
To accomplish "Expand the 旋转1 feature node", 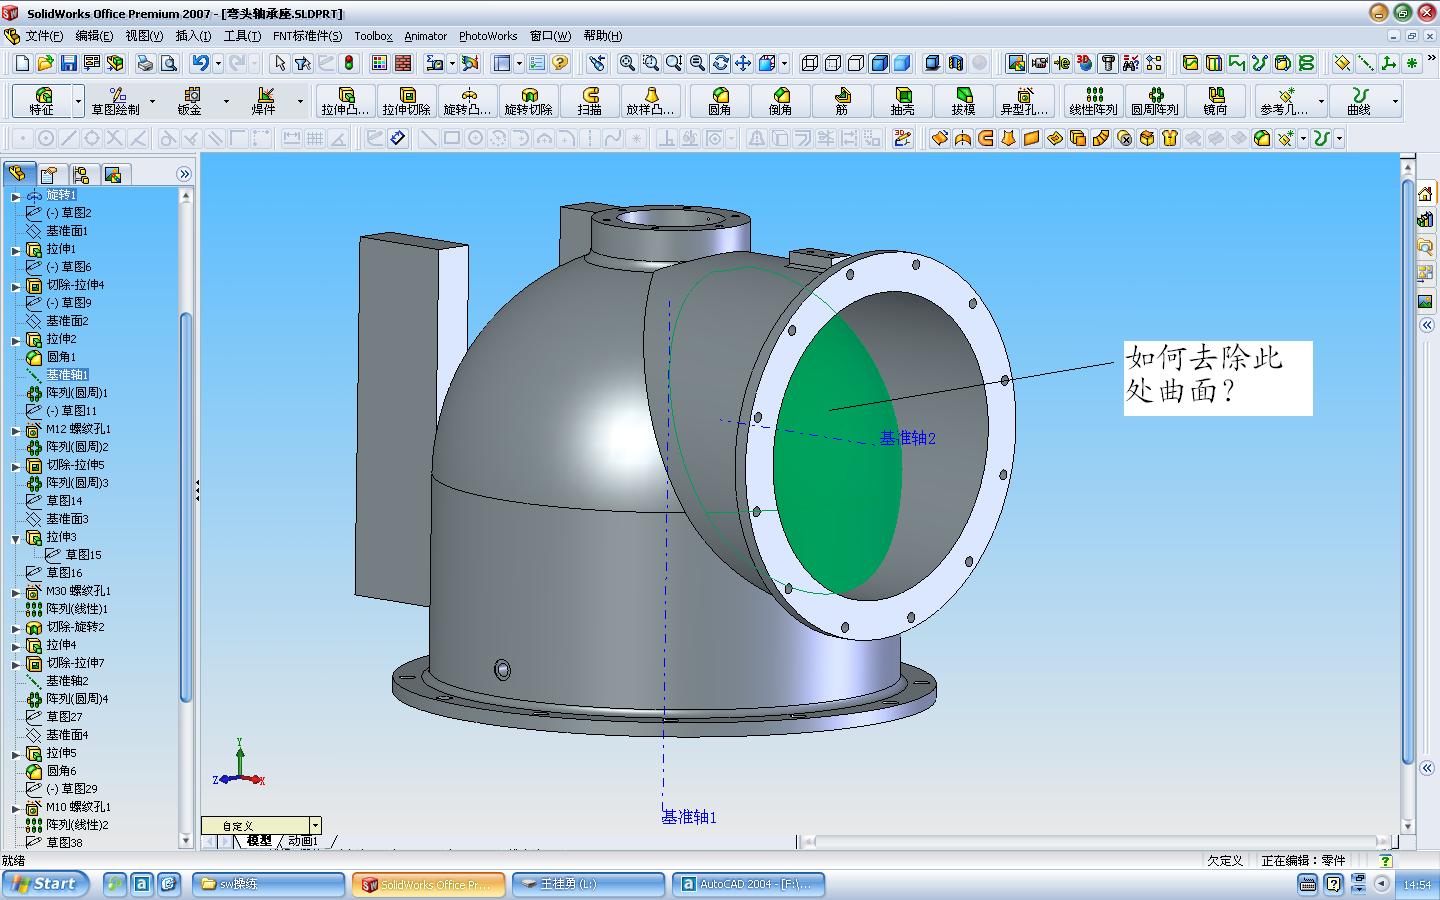I will [16, 196].
